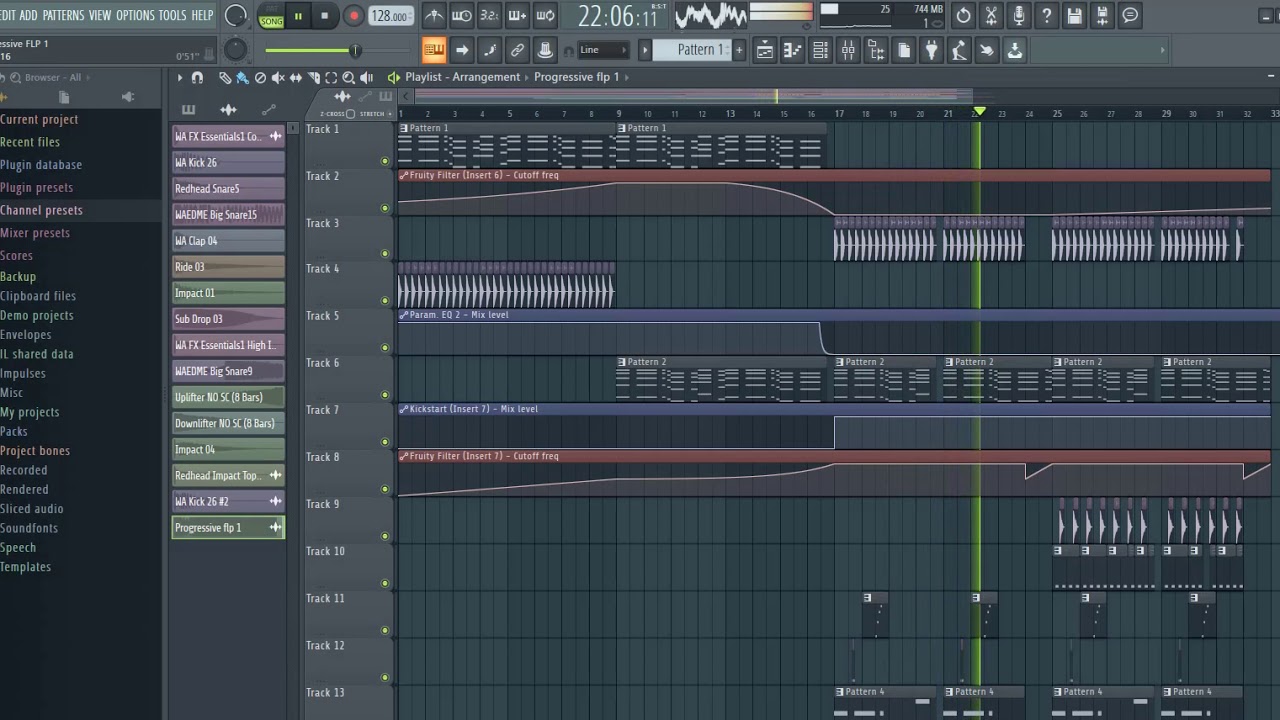Viewport: 1280px width, 720px height.
Task: Open the Playlist - Arrangement dropdown
Action: click(462, 77)
